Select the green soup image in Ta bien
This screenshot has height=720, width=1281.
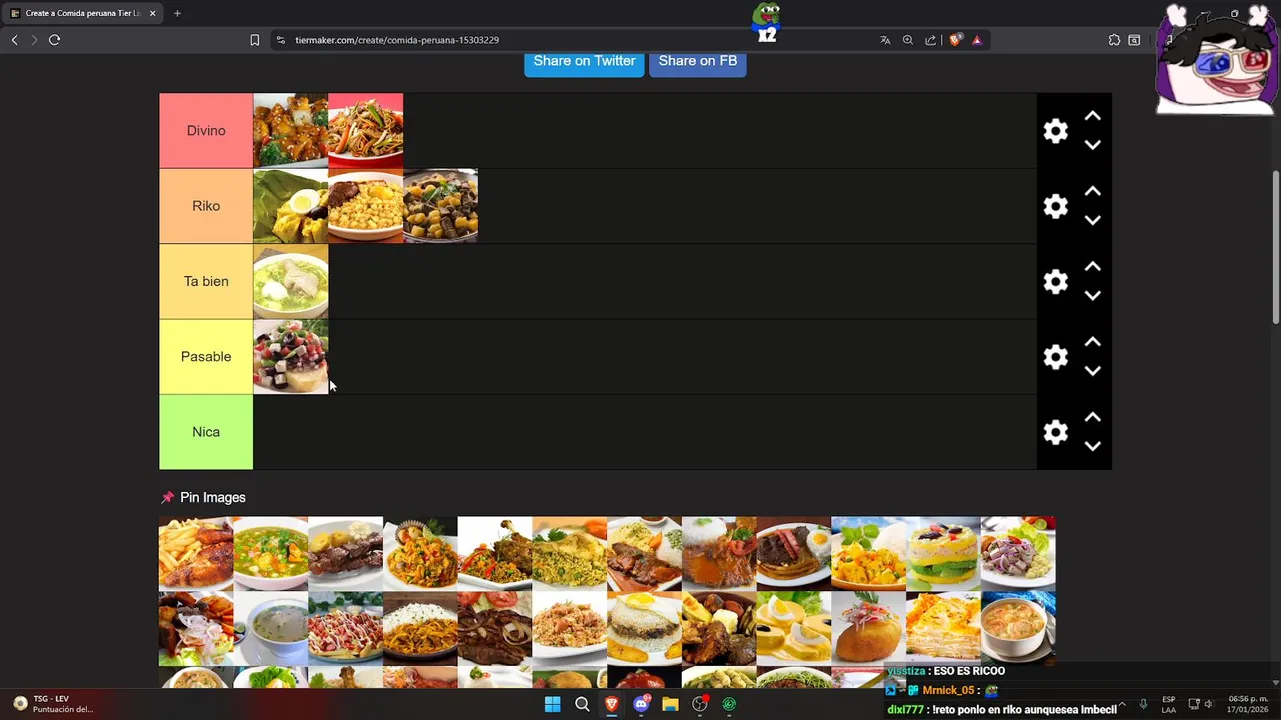coord(291,282)
